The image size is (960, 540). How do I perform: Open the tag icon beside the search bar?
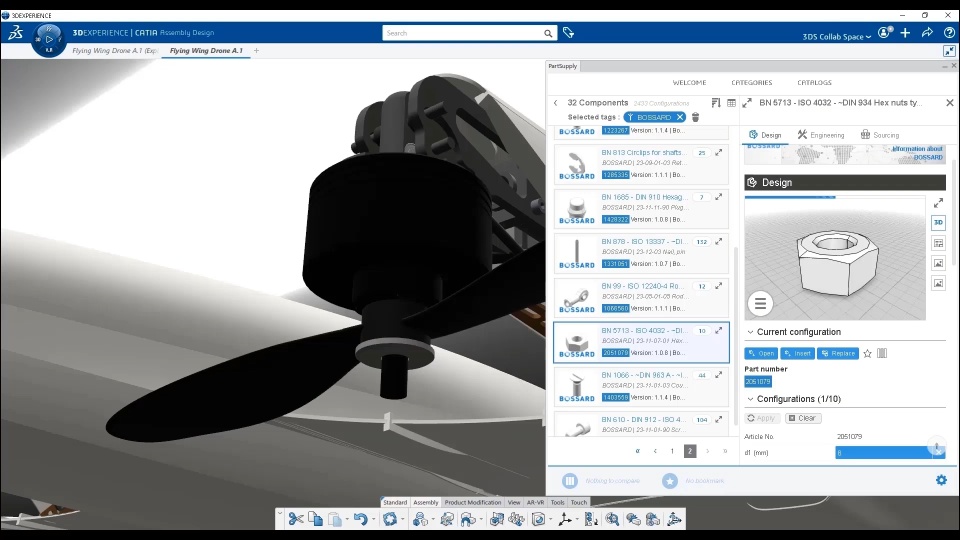tap(569, 33)
